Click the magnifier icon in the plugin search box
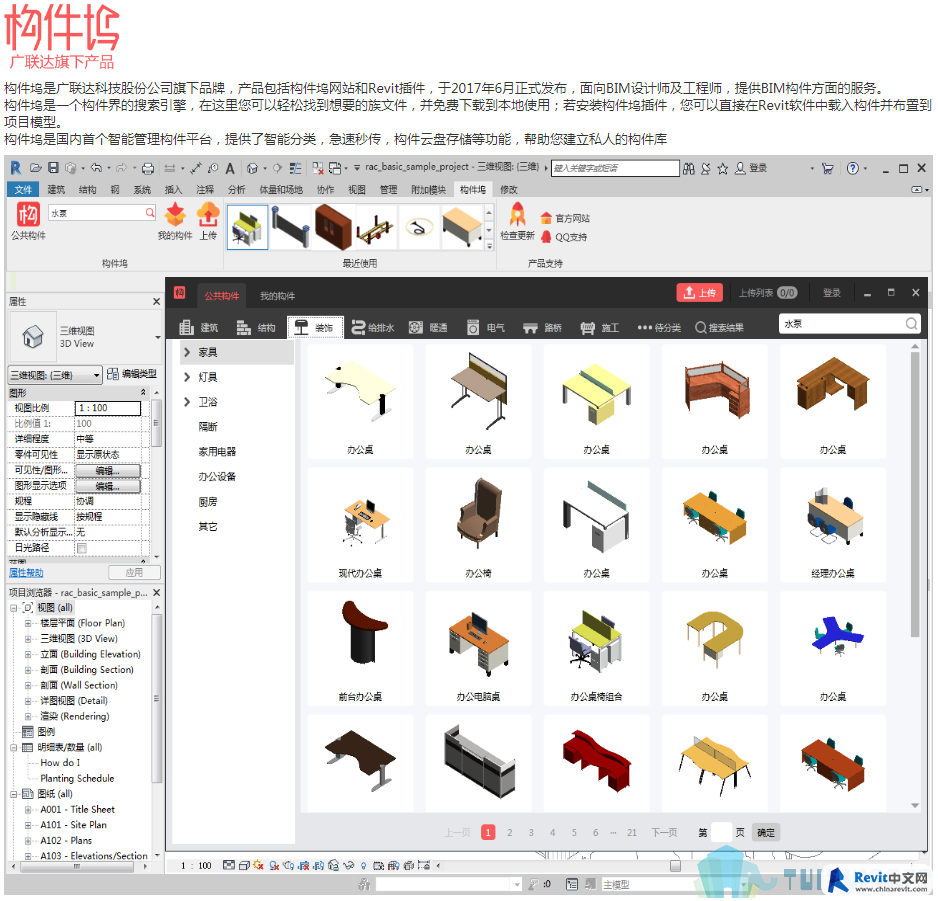The height and width of the screenshot is (901, 938). point(911,324)
